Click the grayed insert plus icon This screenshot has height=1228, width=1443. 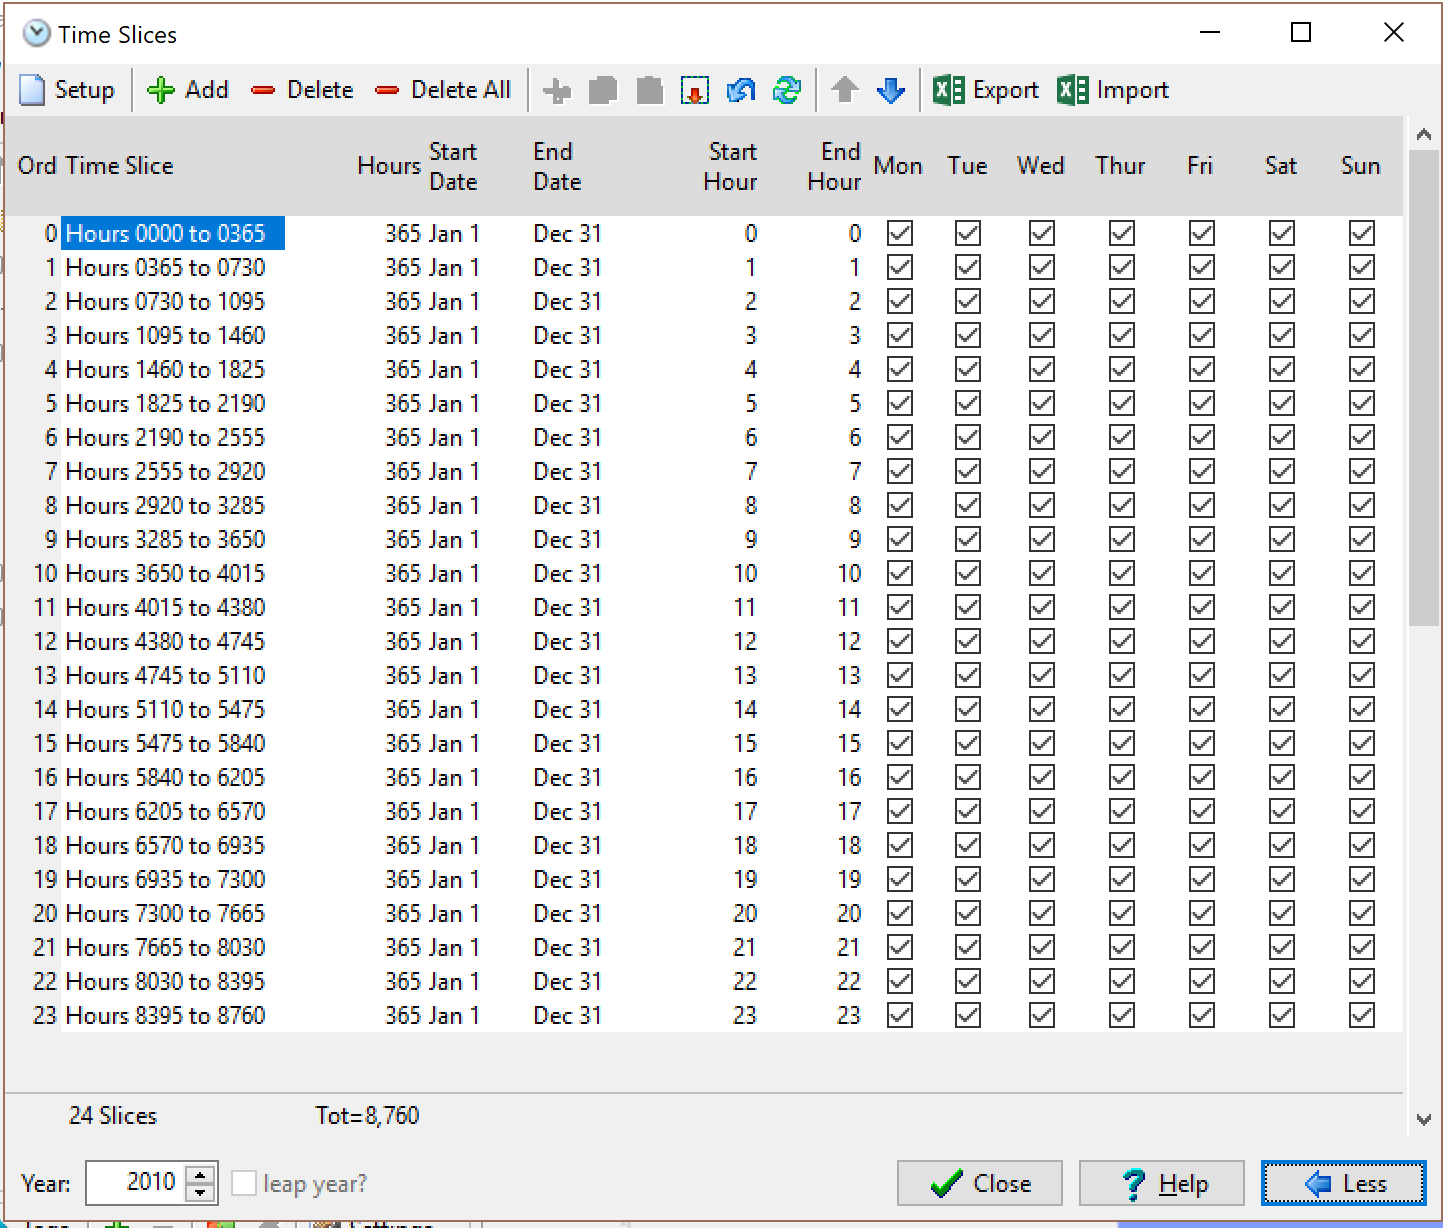(x=557, y=91)
